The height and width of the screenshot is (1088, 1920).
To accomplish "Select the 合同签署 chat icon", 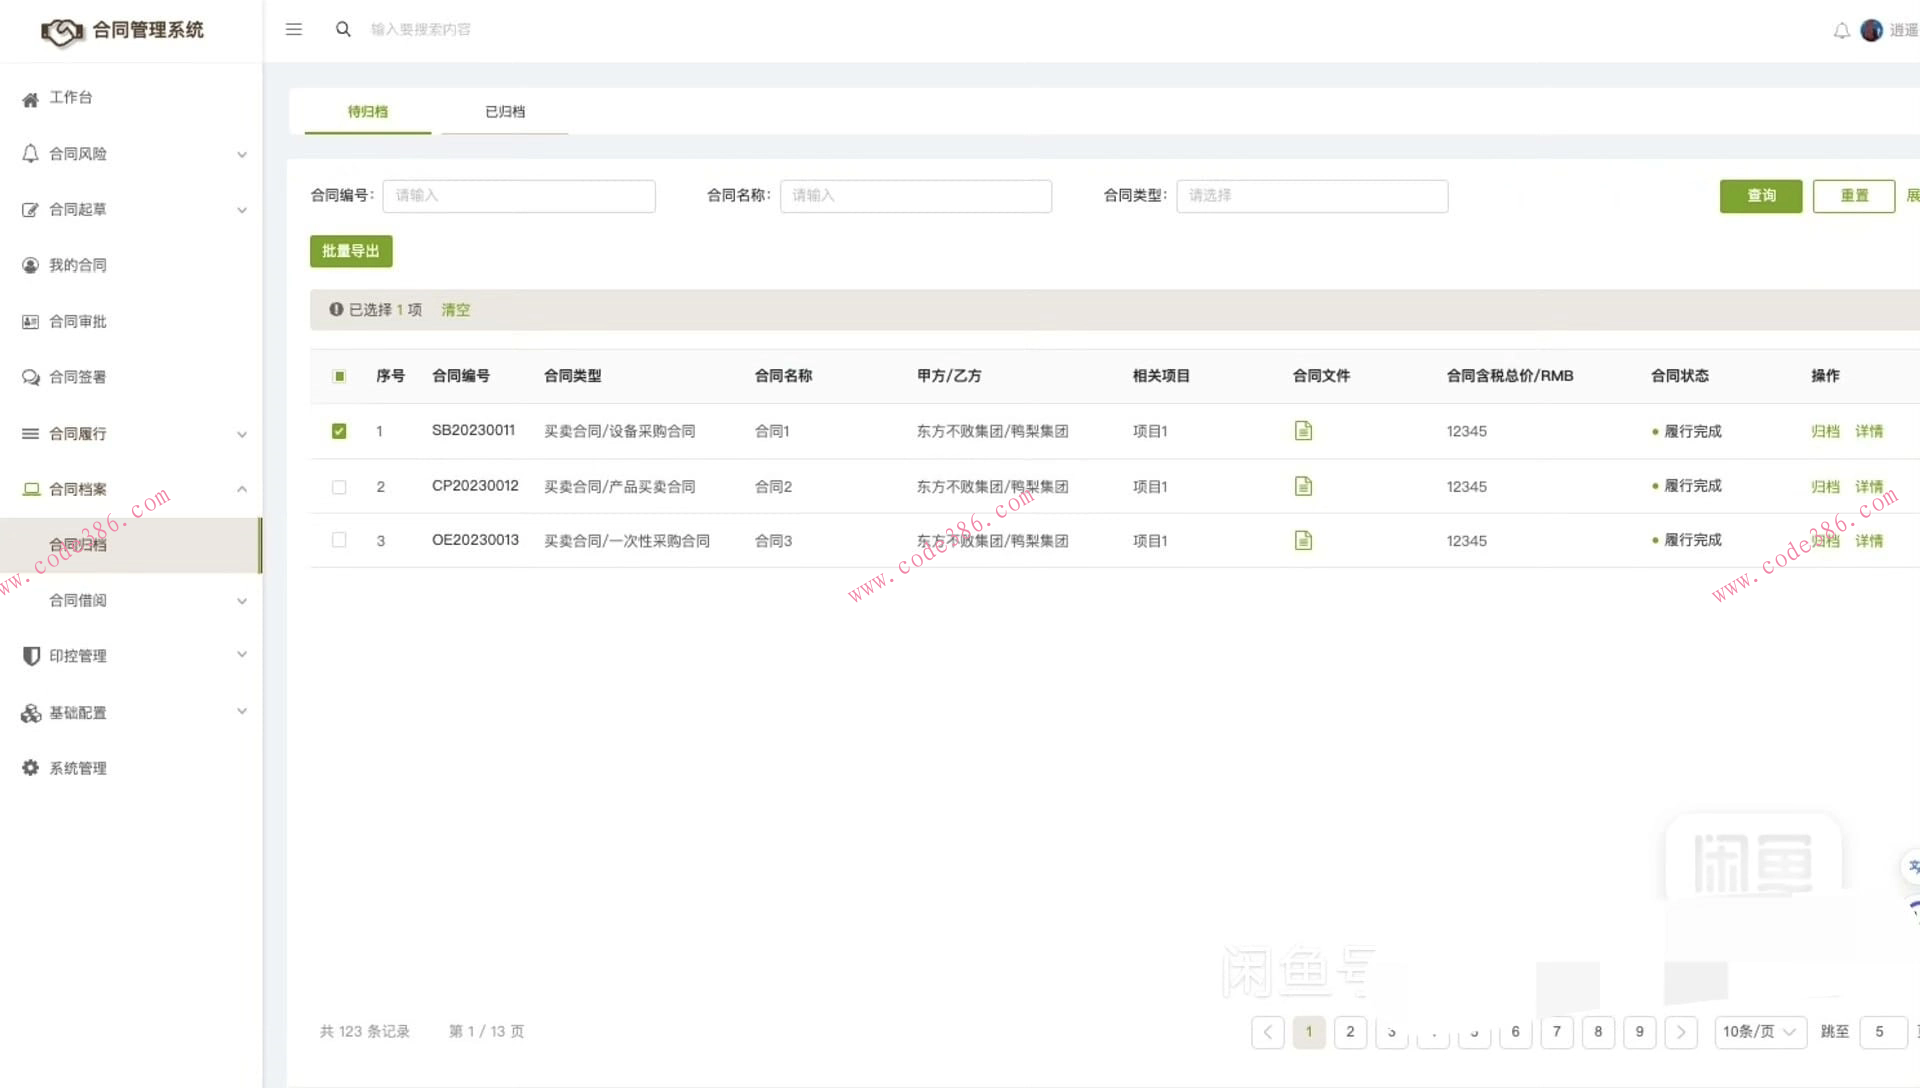I will tap(30, 377).
